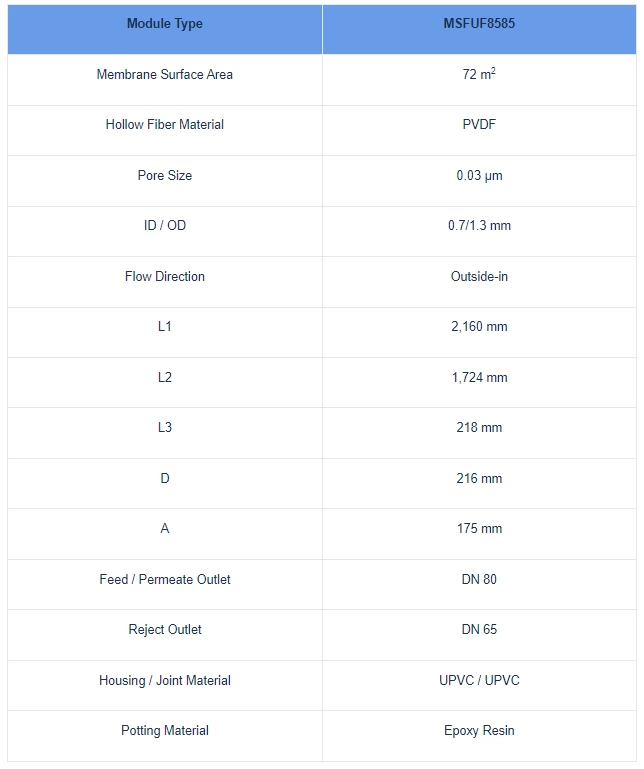This screenshot has width=644, height=769.
Task: Select the 216 mm D value
Action: [x=479, y=479]
